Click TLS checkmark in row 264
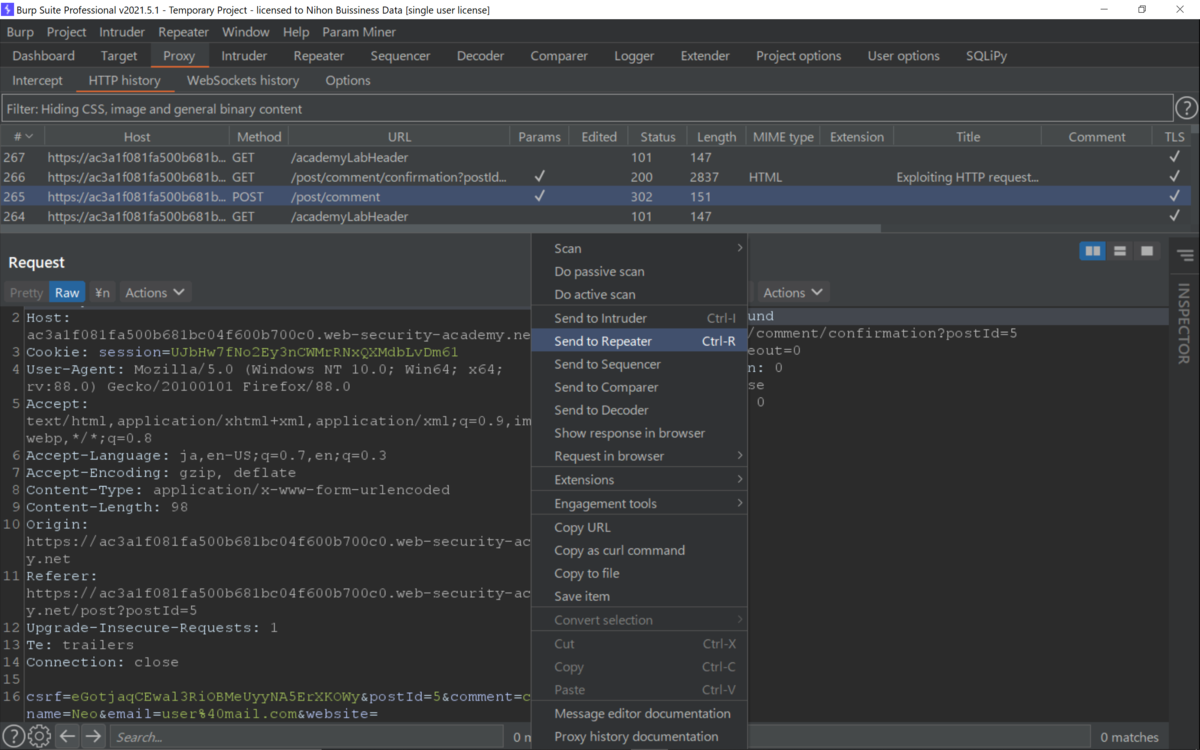The image size is (1200, 750). point(1174,217)
